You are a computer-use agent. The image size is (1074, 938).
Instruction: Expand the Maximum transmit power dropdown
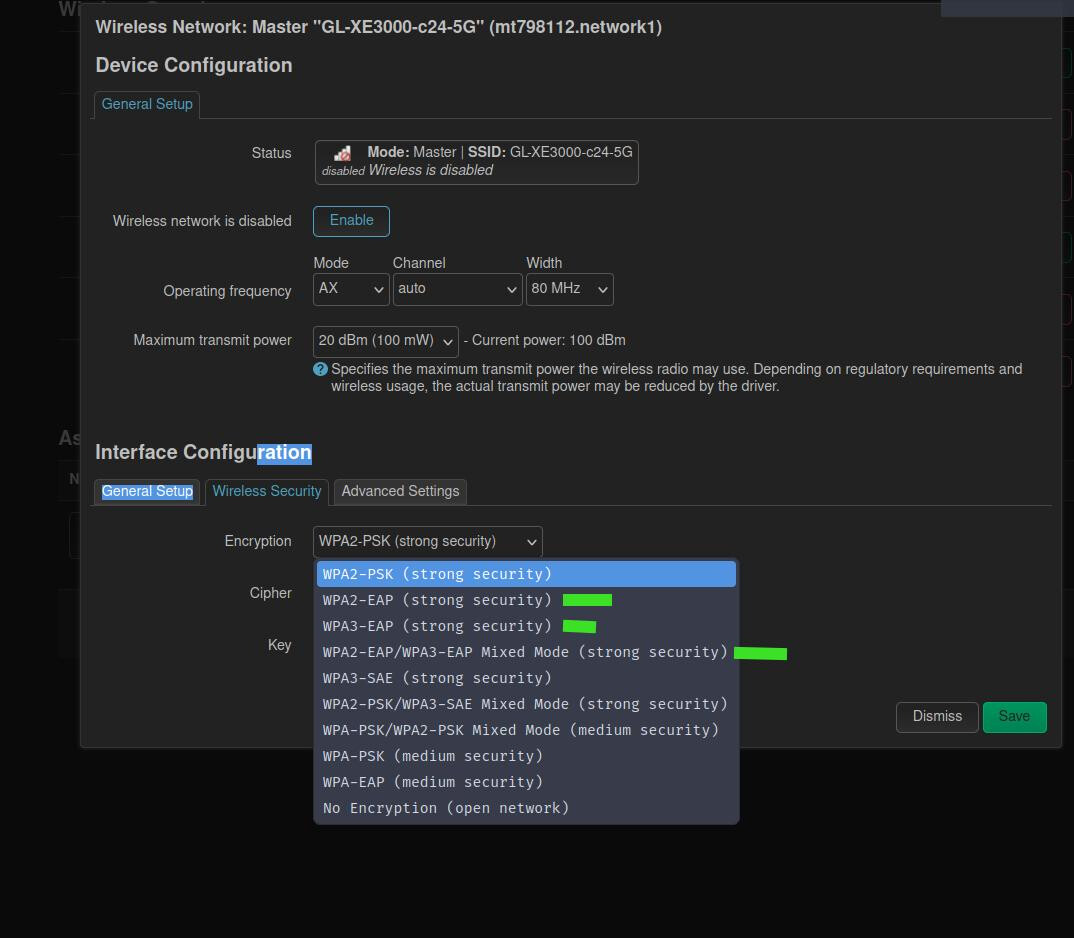(386, 341)
